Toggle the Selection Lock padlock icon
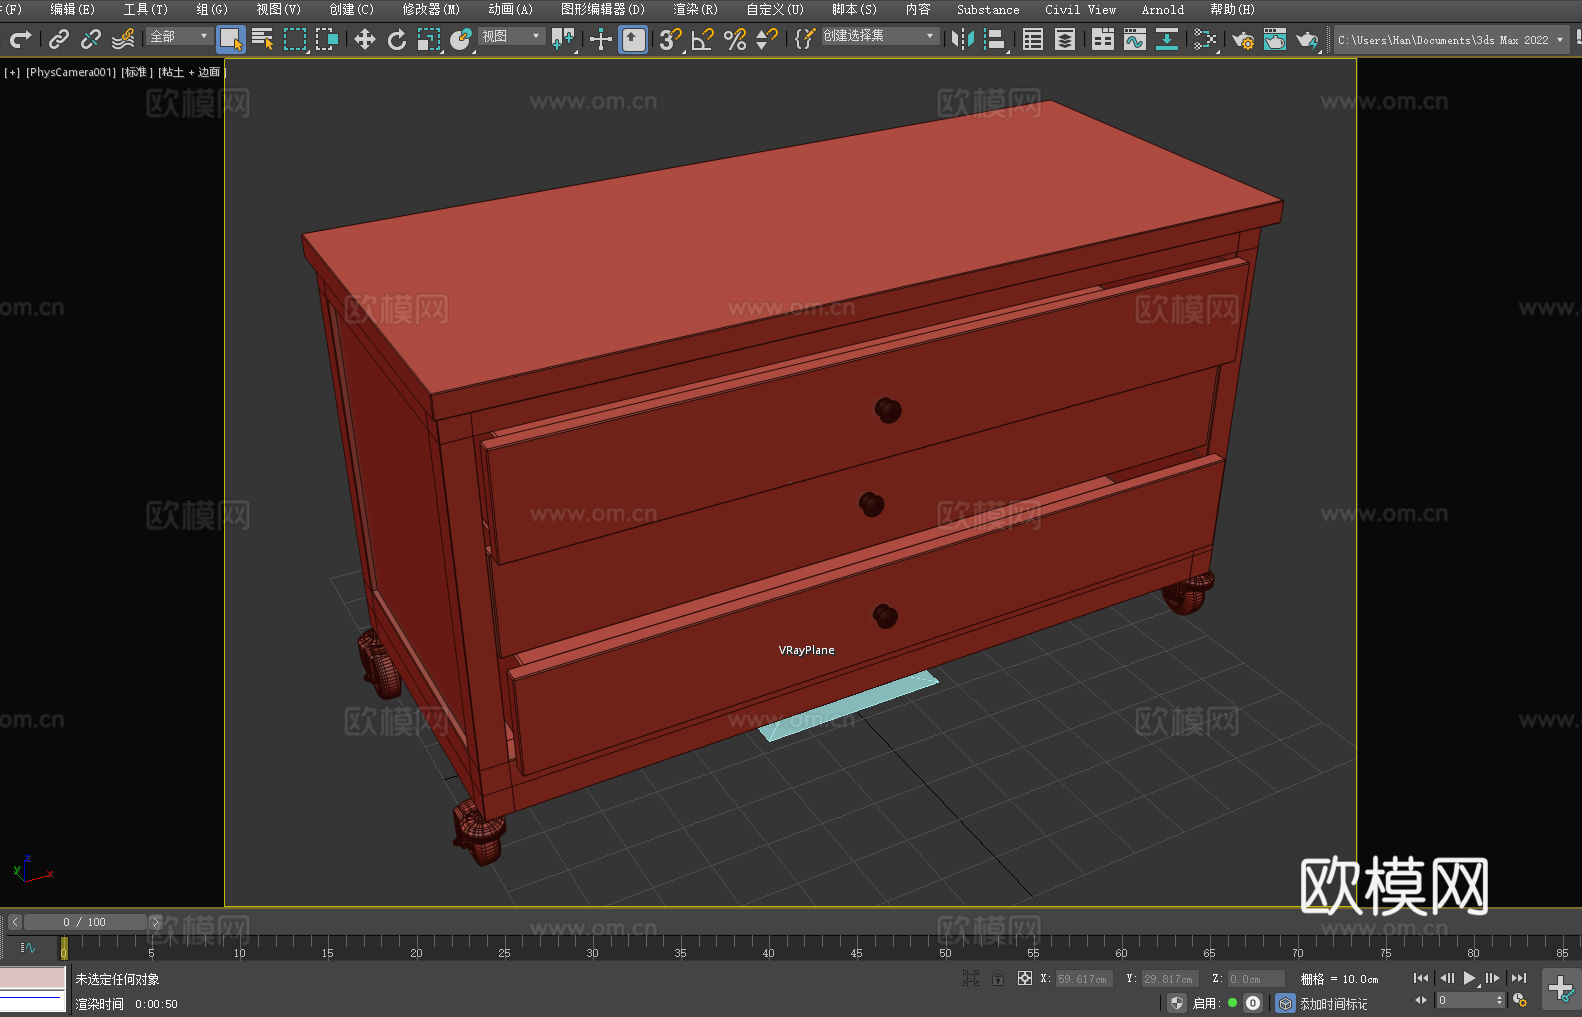1582x1017 pixels. tap(998, 978)
